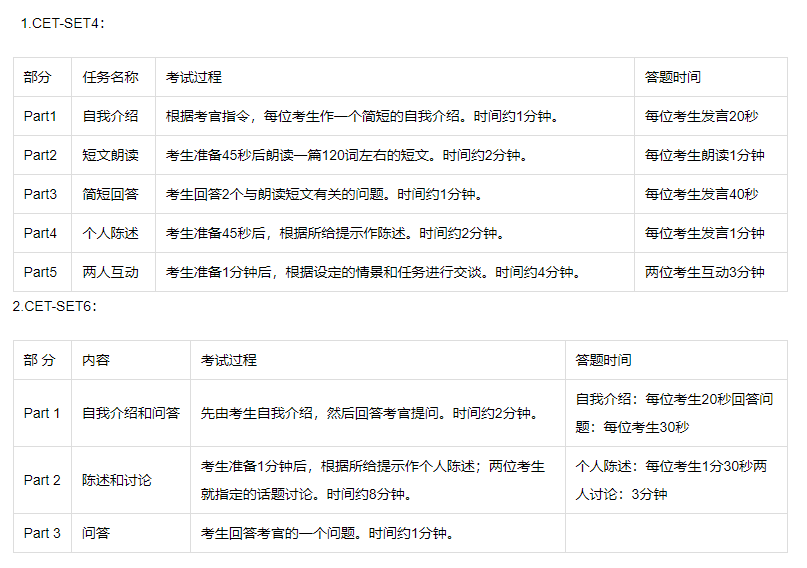The width and height of the screenshot is (807, 568).
Task: Click the "简短回答" task name cell
Action: (x=110, y=194)
